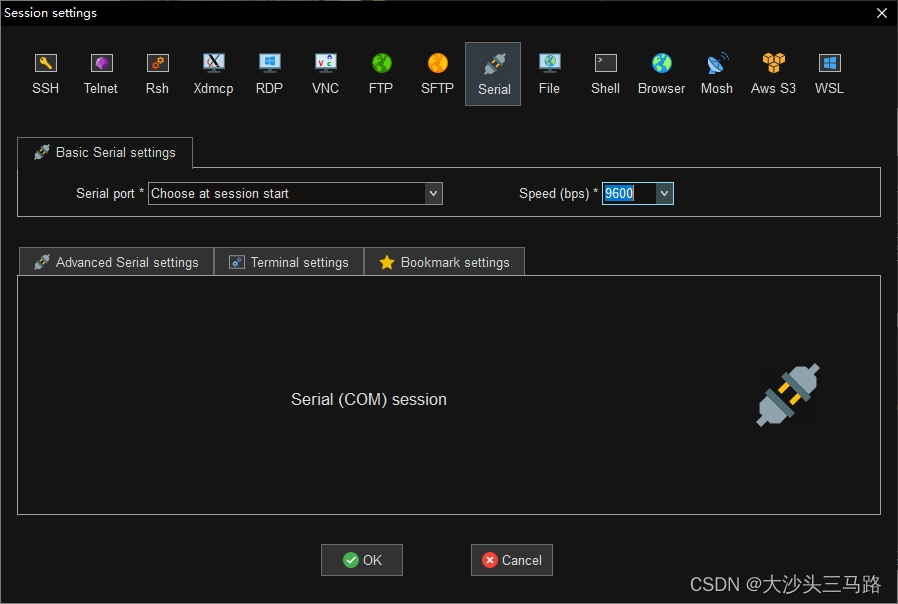898x604 pixels.
Task: Go to Bookmark settings tab
Action: click(x=444, y=262)
